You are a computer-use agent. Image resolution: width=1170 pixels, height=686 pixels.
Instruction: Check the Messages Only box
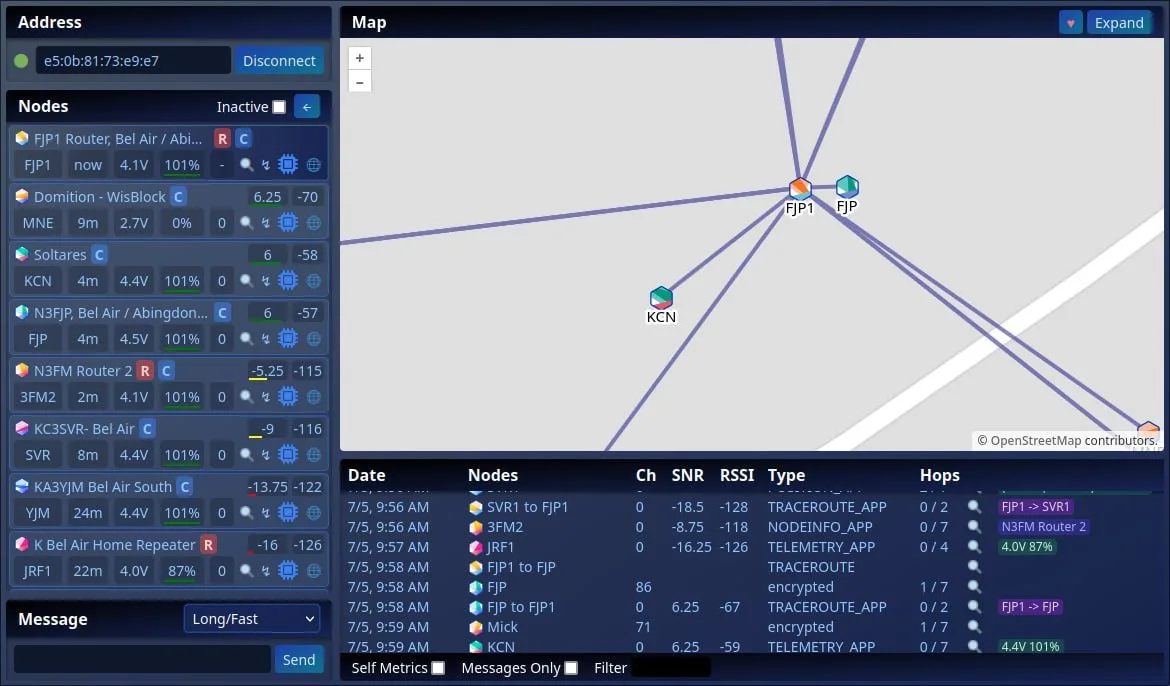pos(572,668)
